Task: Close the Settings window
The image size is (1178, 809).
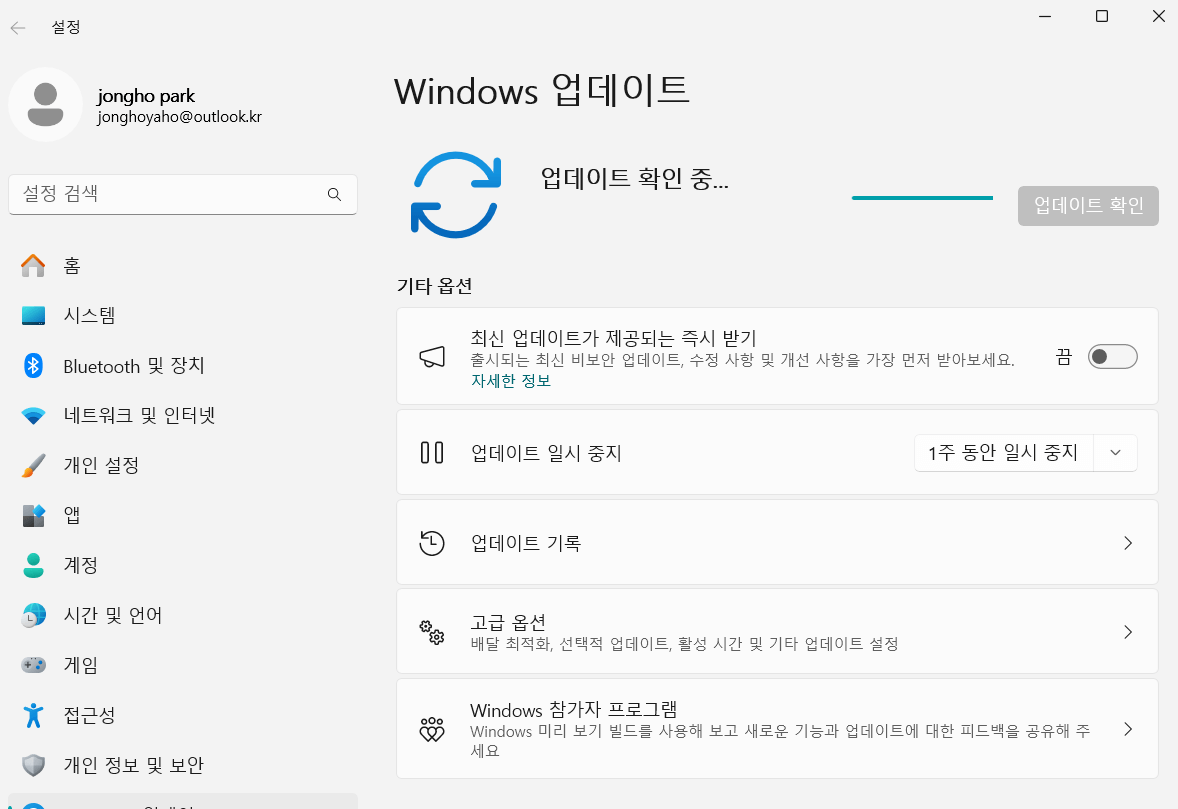Action: (1158, 17)
